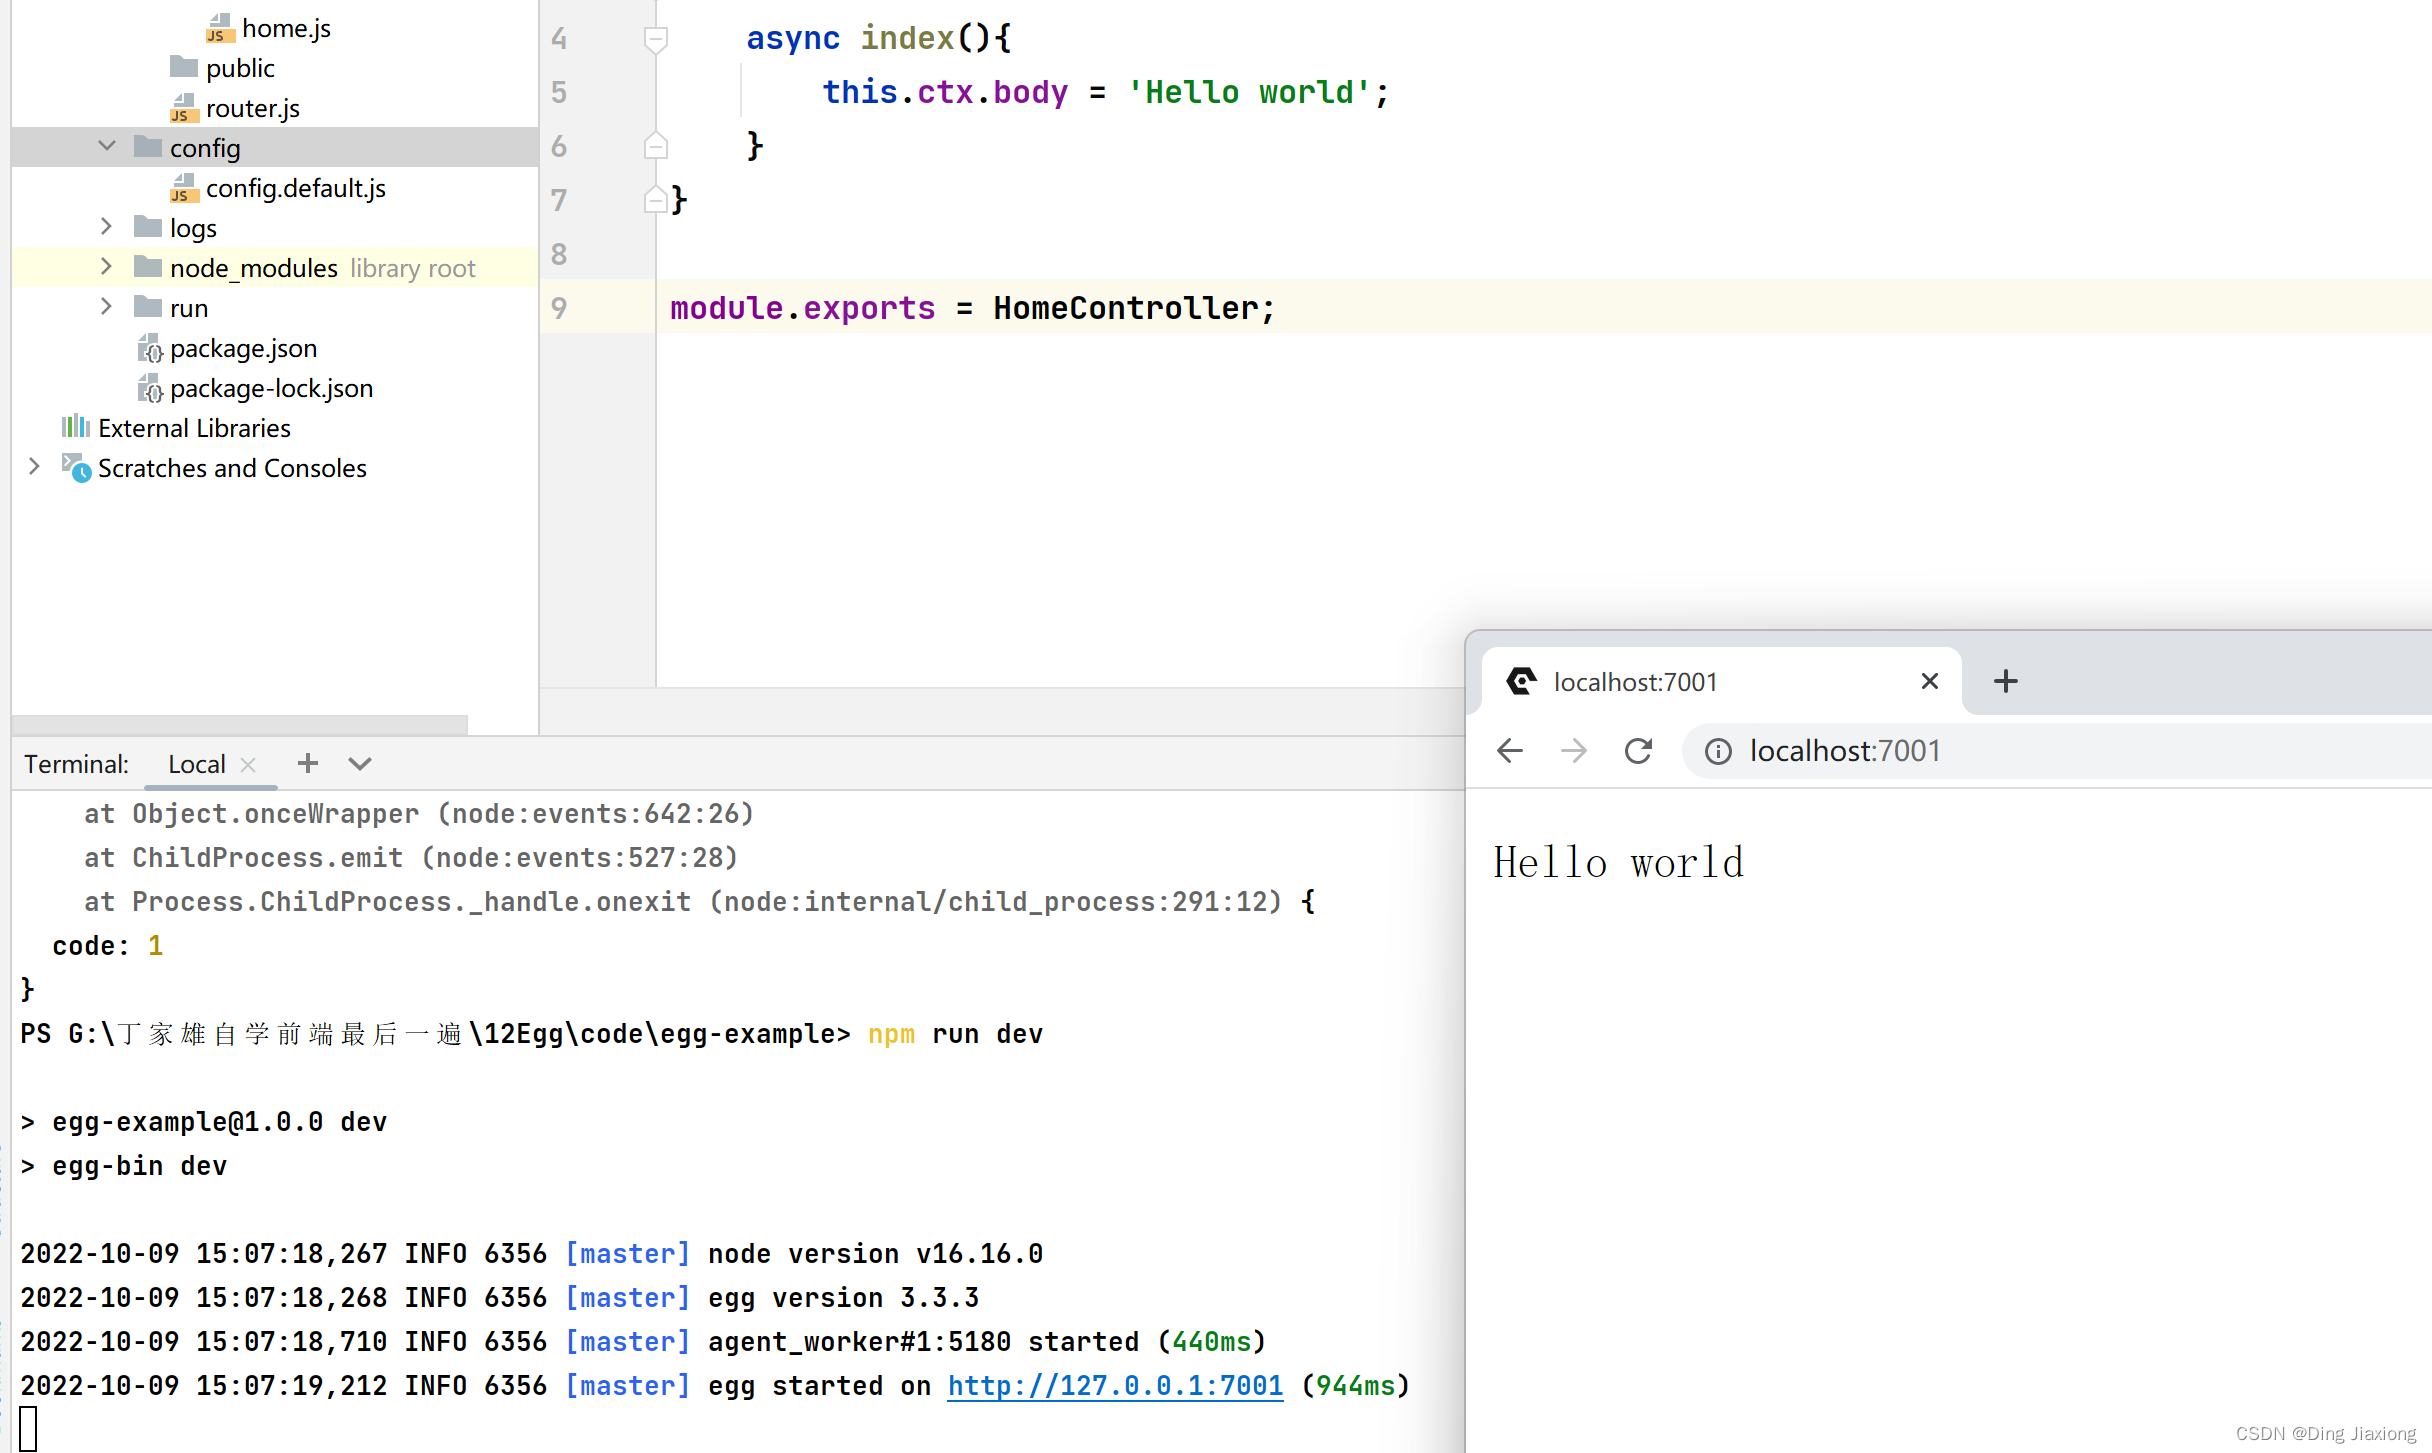2432x1453 pixels.
Task: Open config.default.js file icon
Action: point(184,188)
